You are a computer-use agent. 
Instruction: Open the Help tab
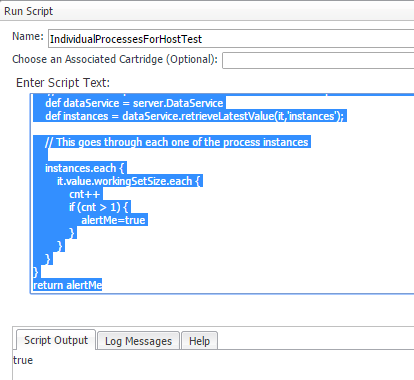(x=199, y=341)
